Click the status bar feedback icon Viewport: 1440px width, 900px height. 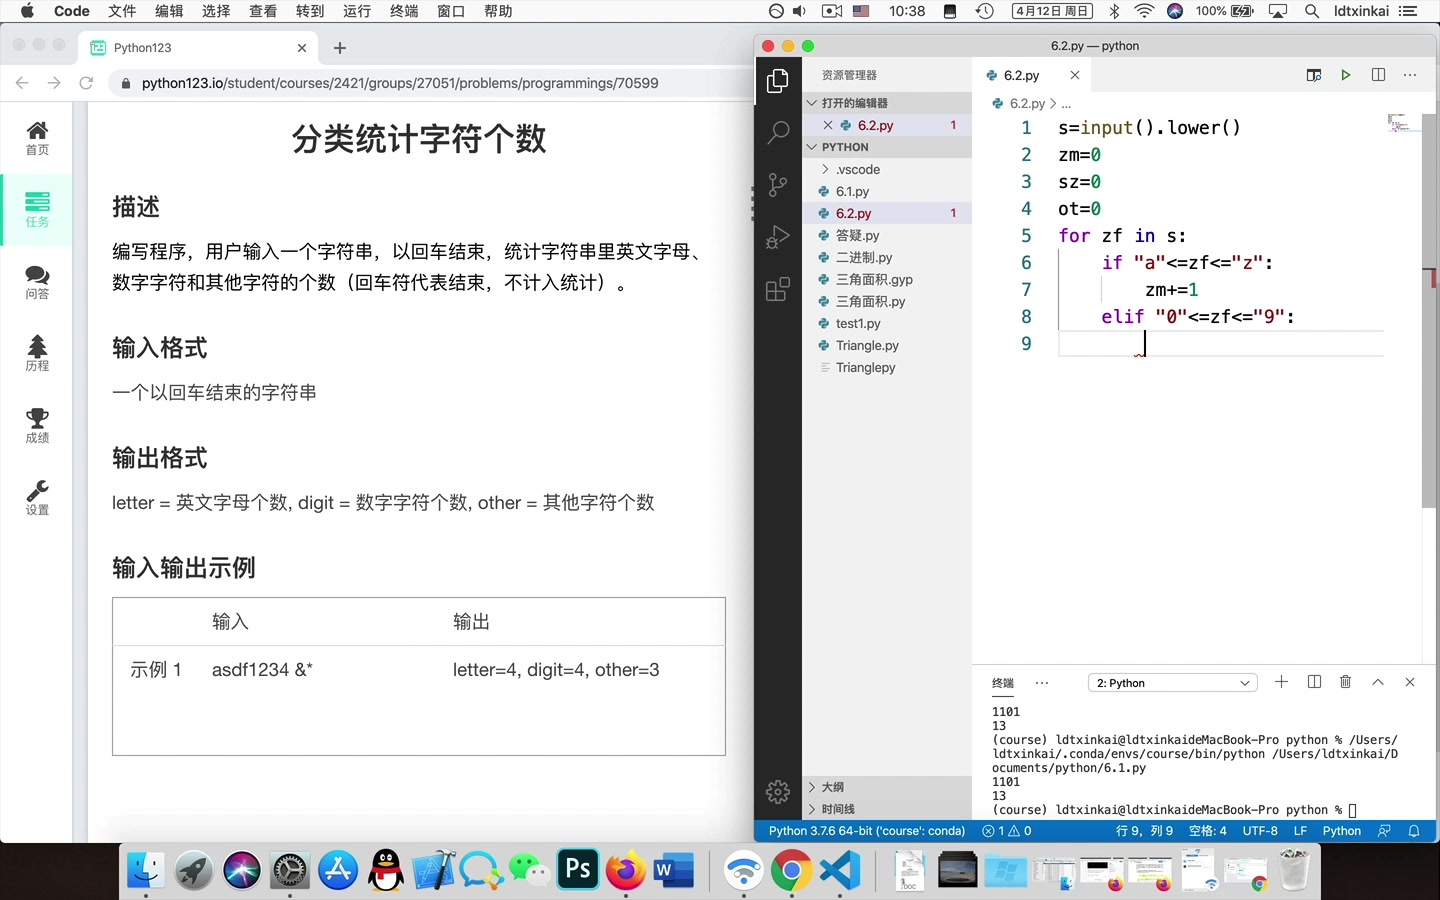[1384, 831]
